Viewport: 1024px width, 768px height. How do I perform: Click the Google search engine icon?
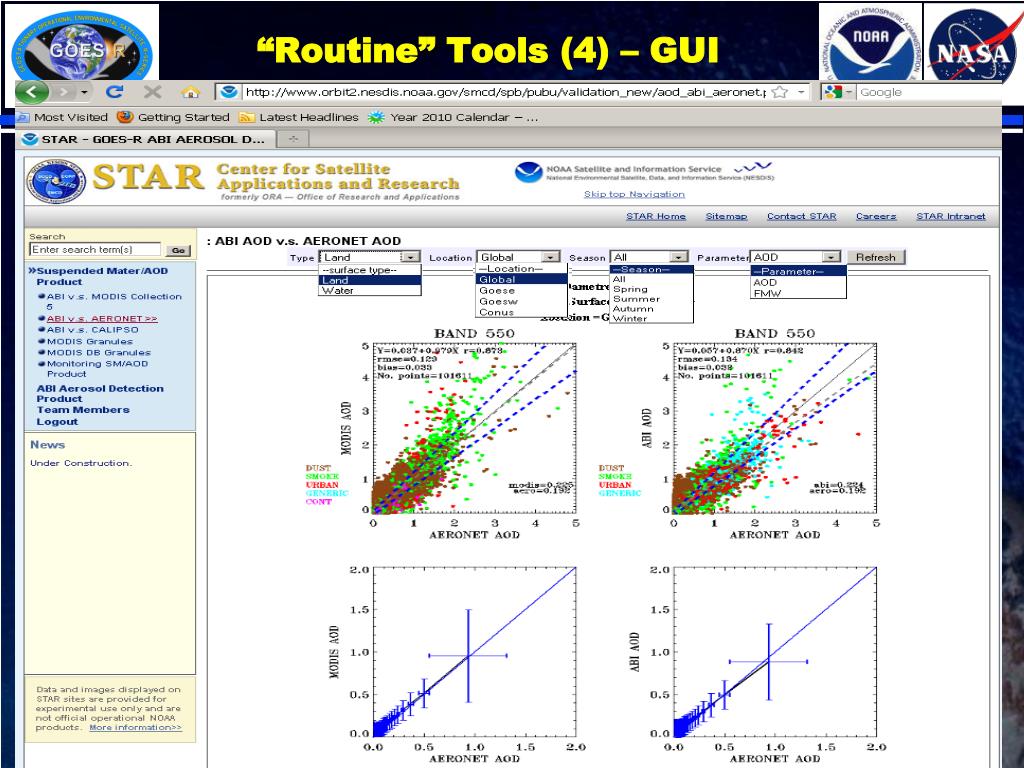[833, 92]
